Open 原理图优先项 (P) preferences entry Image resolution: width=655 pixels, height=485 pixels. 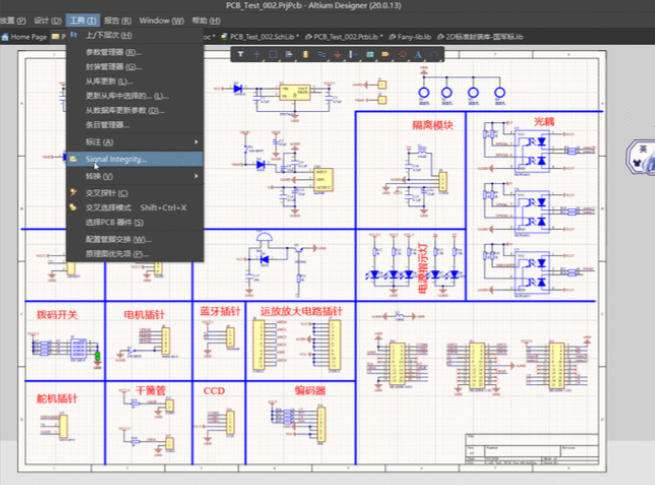tap(135, 254)
